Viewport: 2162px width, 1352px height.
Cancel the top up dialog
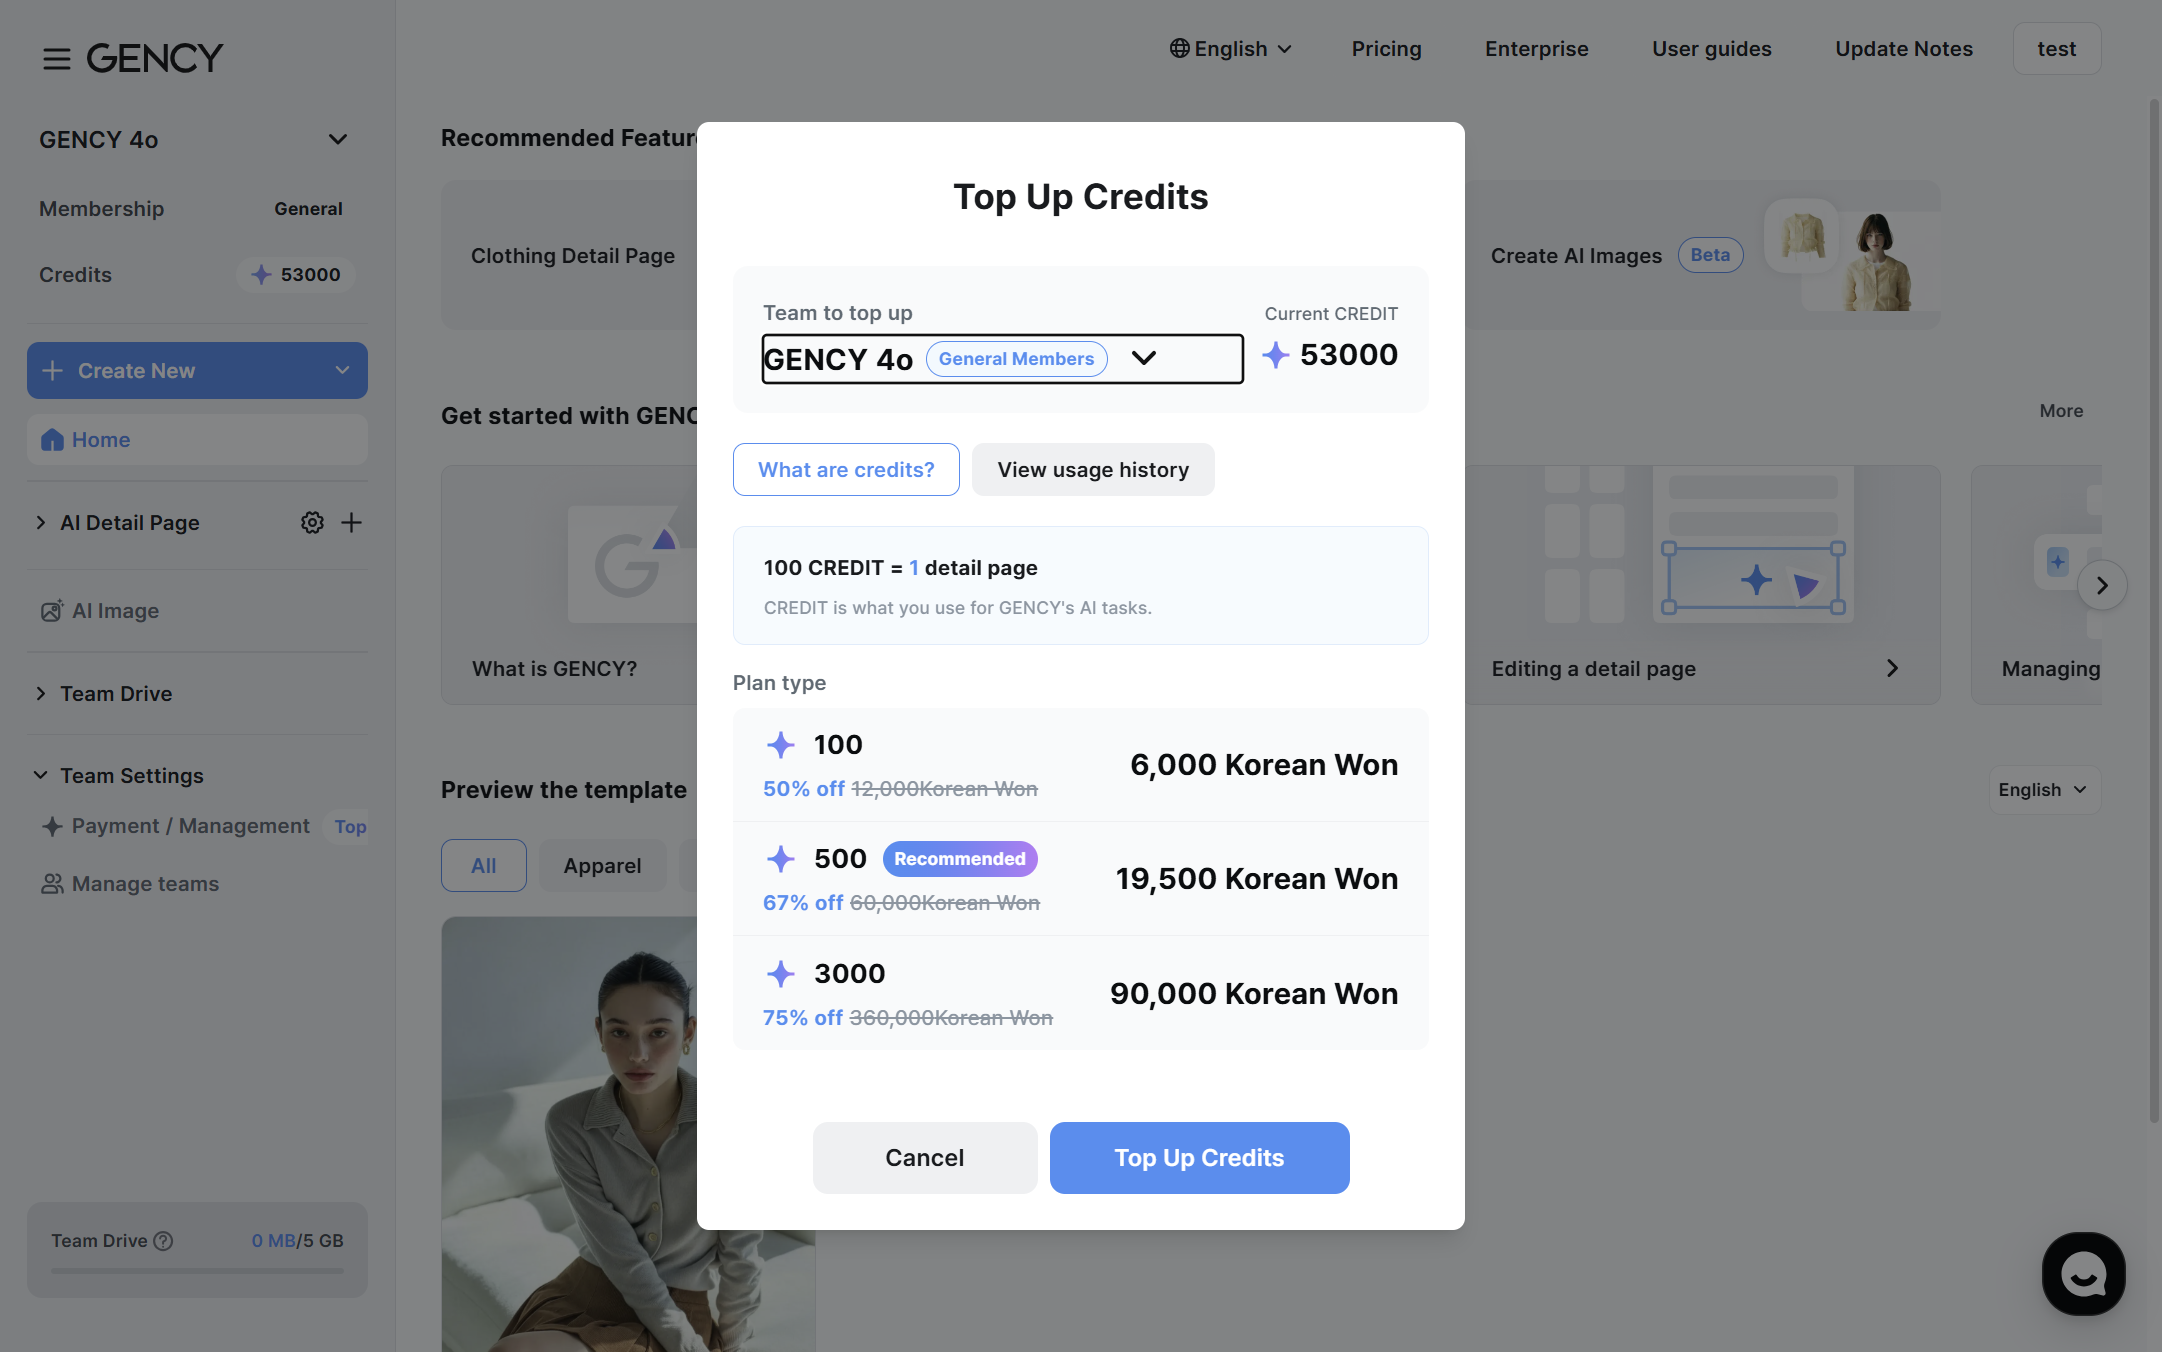click(x=925, y=1158)
